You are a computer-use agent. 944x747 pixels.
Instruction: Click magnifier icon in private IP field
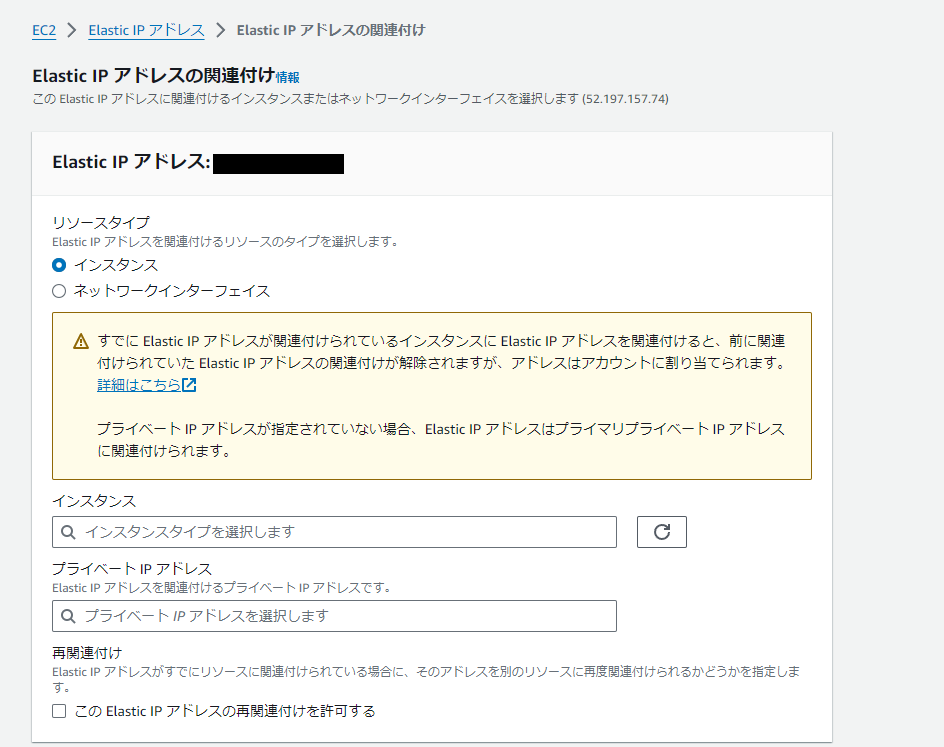[68, 616]
